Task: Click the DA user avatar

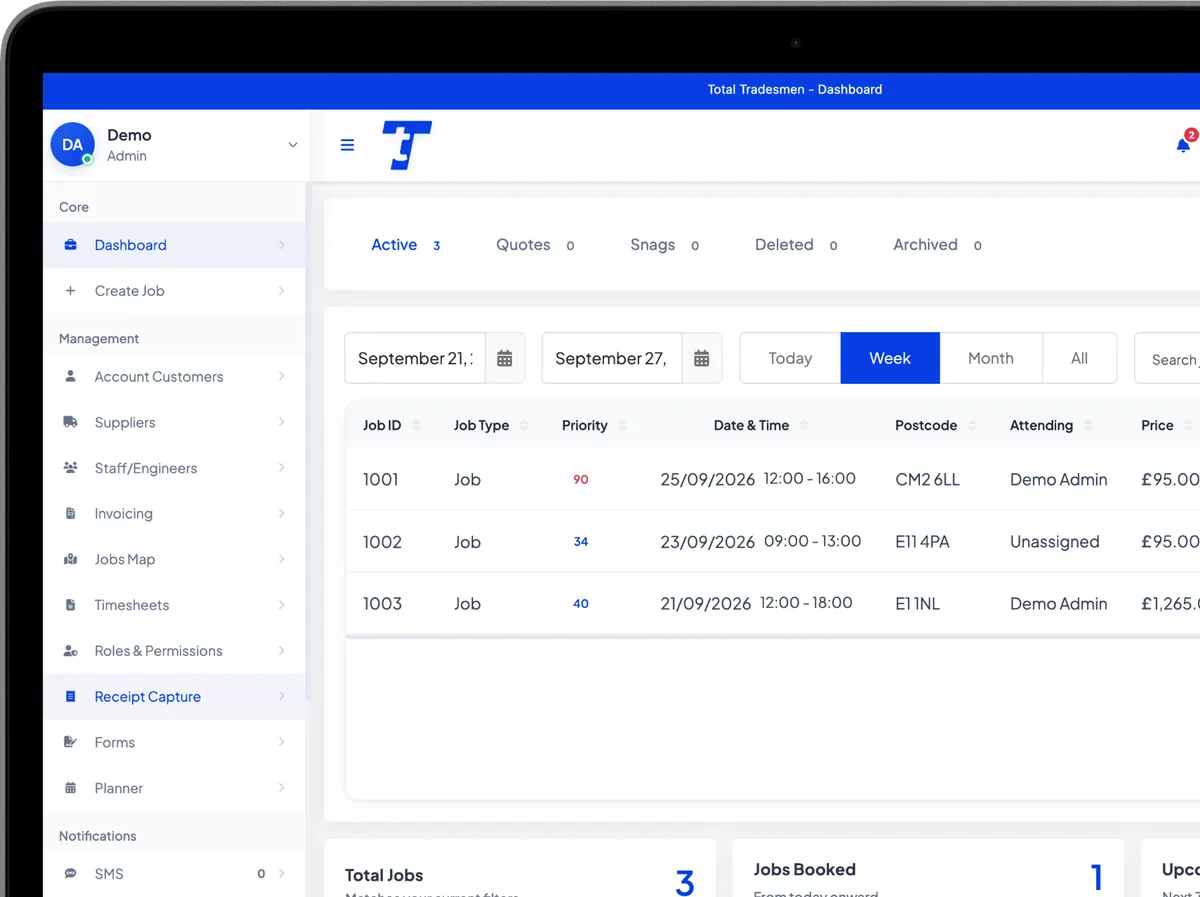Action: click(x=72, y=145)
